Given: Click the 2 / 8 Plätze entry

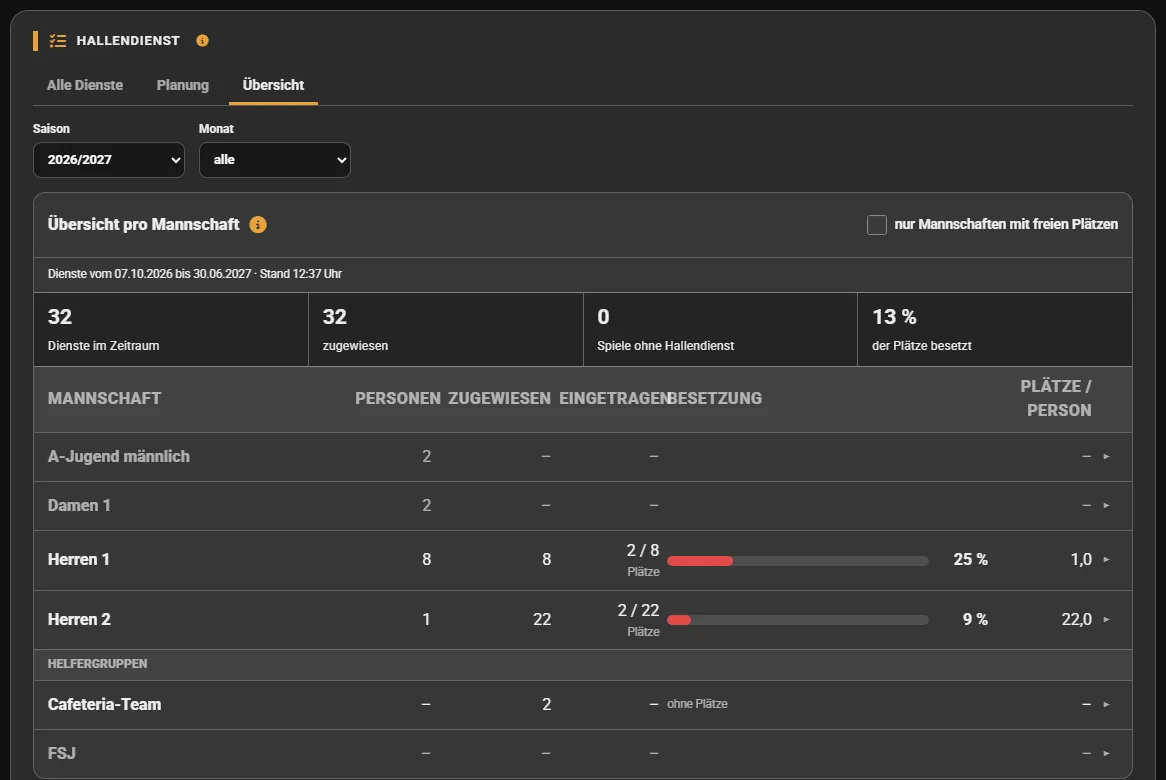Looking at the screenshot, I should [x=642, y=560].
